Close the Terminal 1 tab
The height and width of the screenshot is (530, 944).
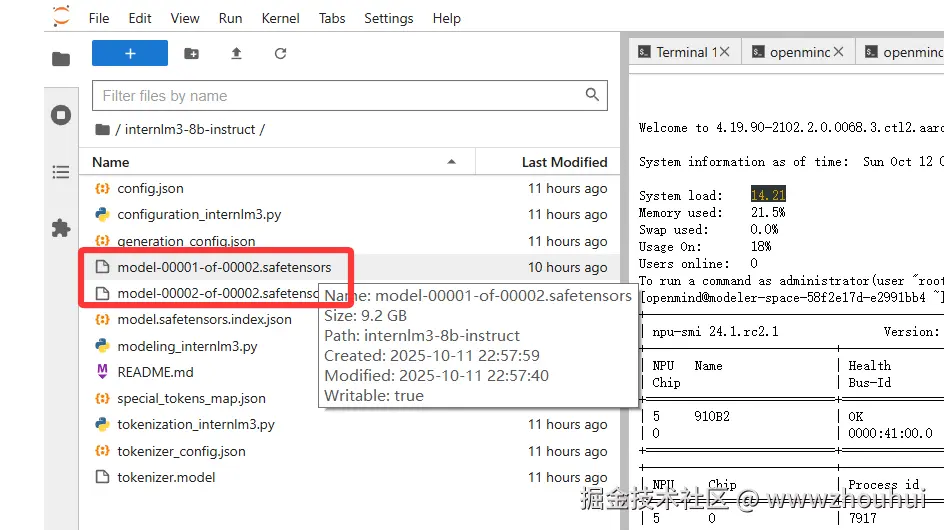click(725, 52)
